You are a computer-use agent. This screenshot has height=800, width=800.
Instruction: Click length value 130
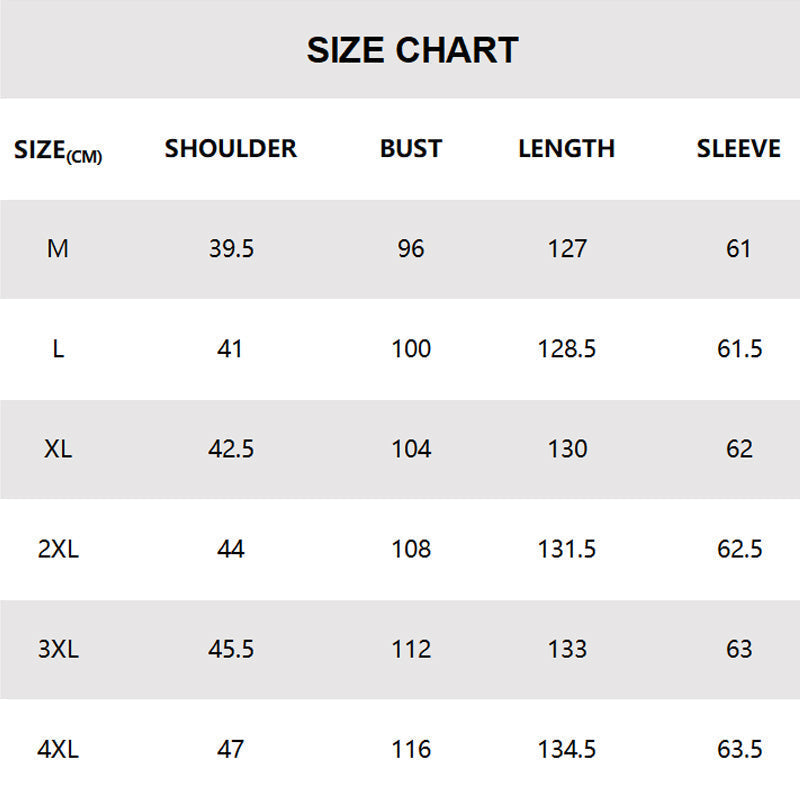[x=567, y=449]
